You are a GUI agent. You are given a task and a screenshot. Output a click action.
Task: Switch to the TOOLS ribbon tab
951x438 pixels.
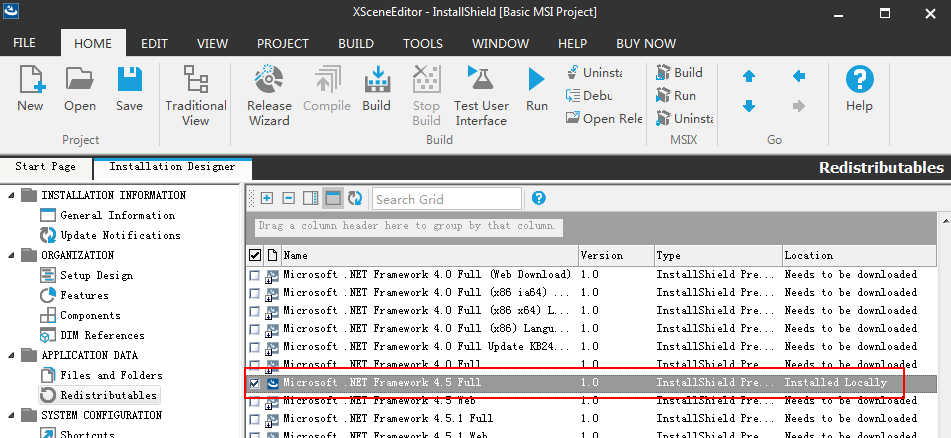(423, 44)
